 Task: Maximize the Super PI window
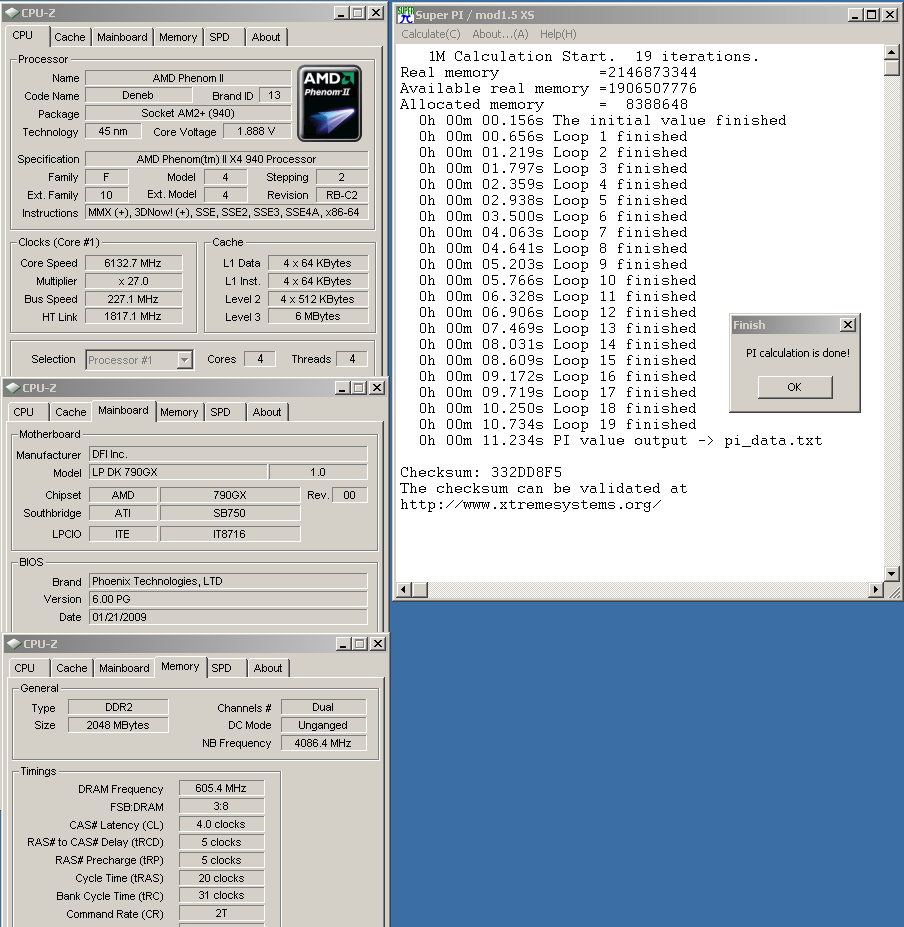871,14
